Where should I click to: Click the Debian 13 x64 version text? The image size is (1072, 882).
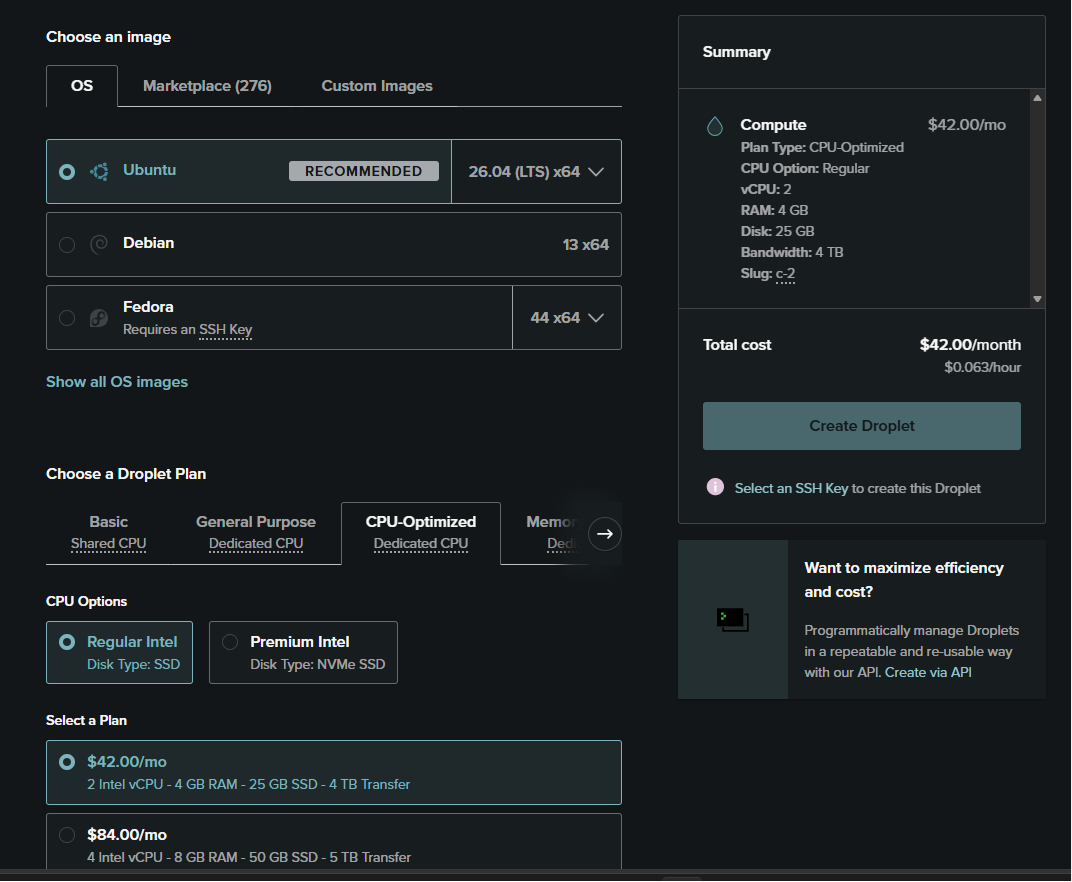pyautogui.click(x=585, y=245)
